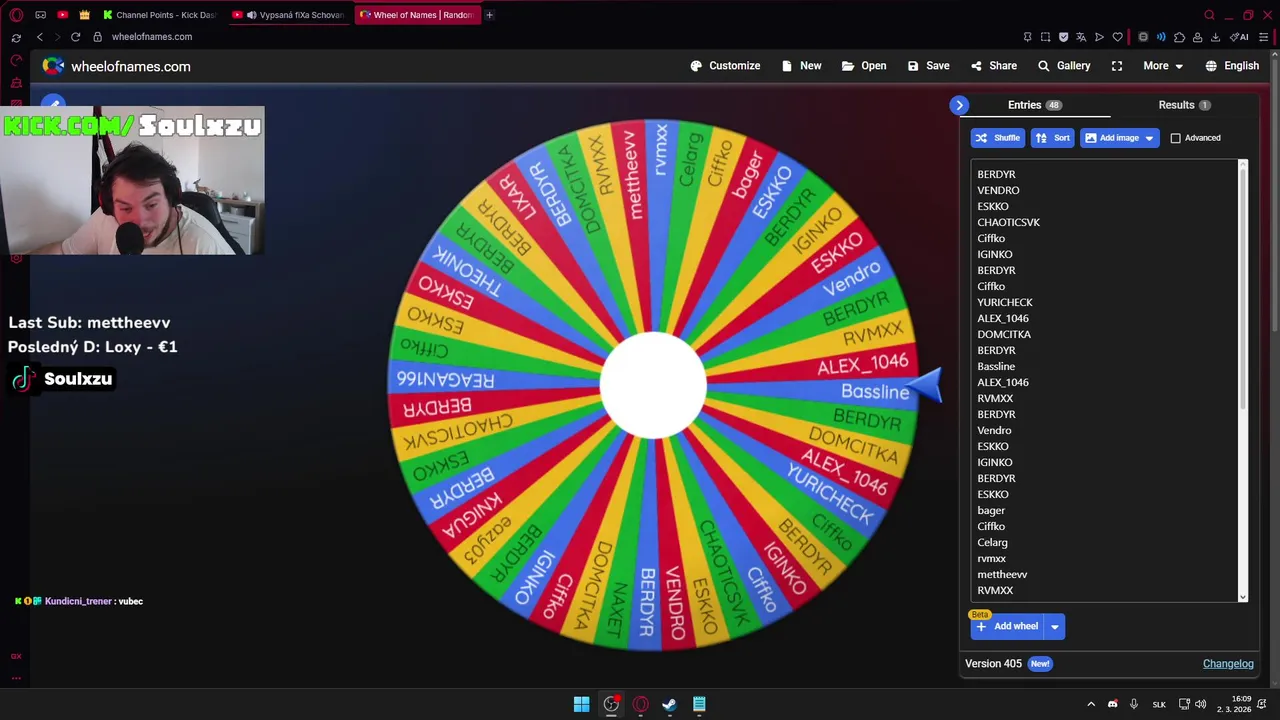Open the Customize palette option

point(725,66)
